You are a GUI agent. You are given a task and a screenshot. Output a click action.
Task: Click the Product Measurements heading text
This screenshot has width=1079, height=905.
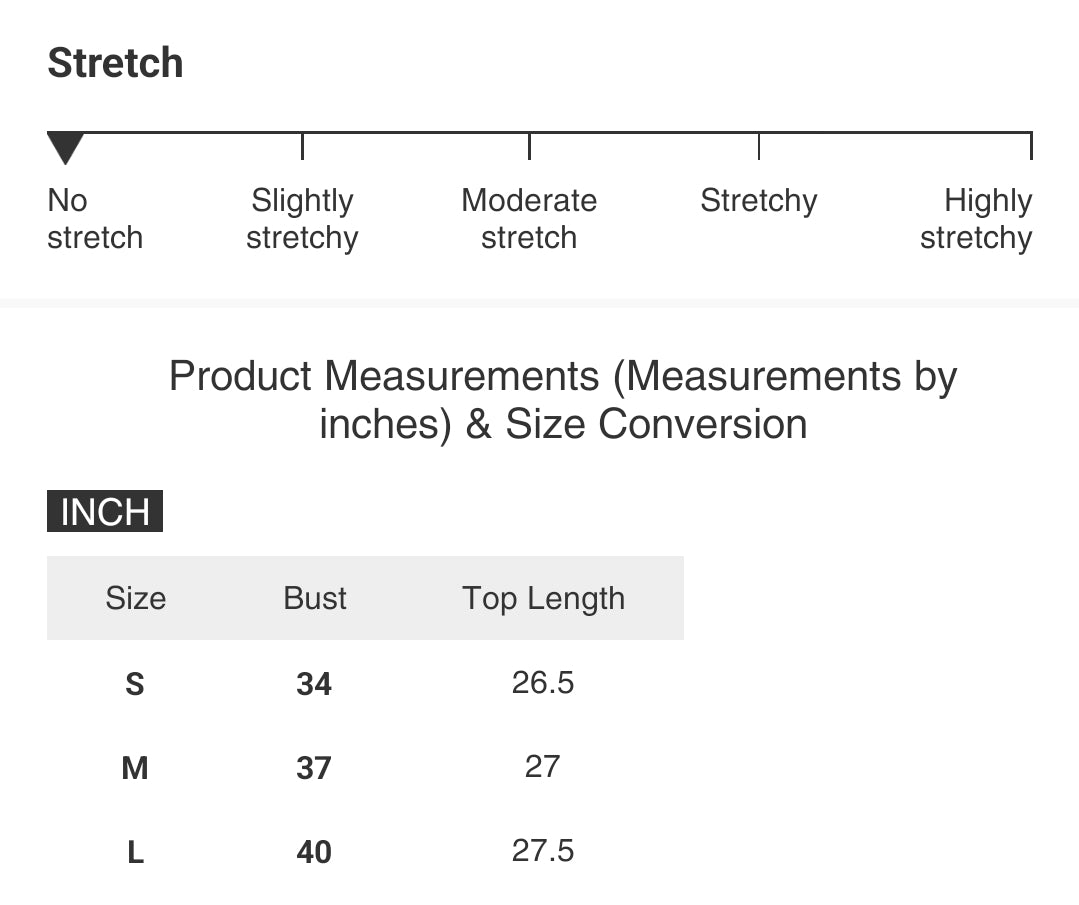pyautogui.click(x=563, y=400)
